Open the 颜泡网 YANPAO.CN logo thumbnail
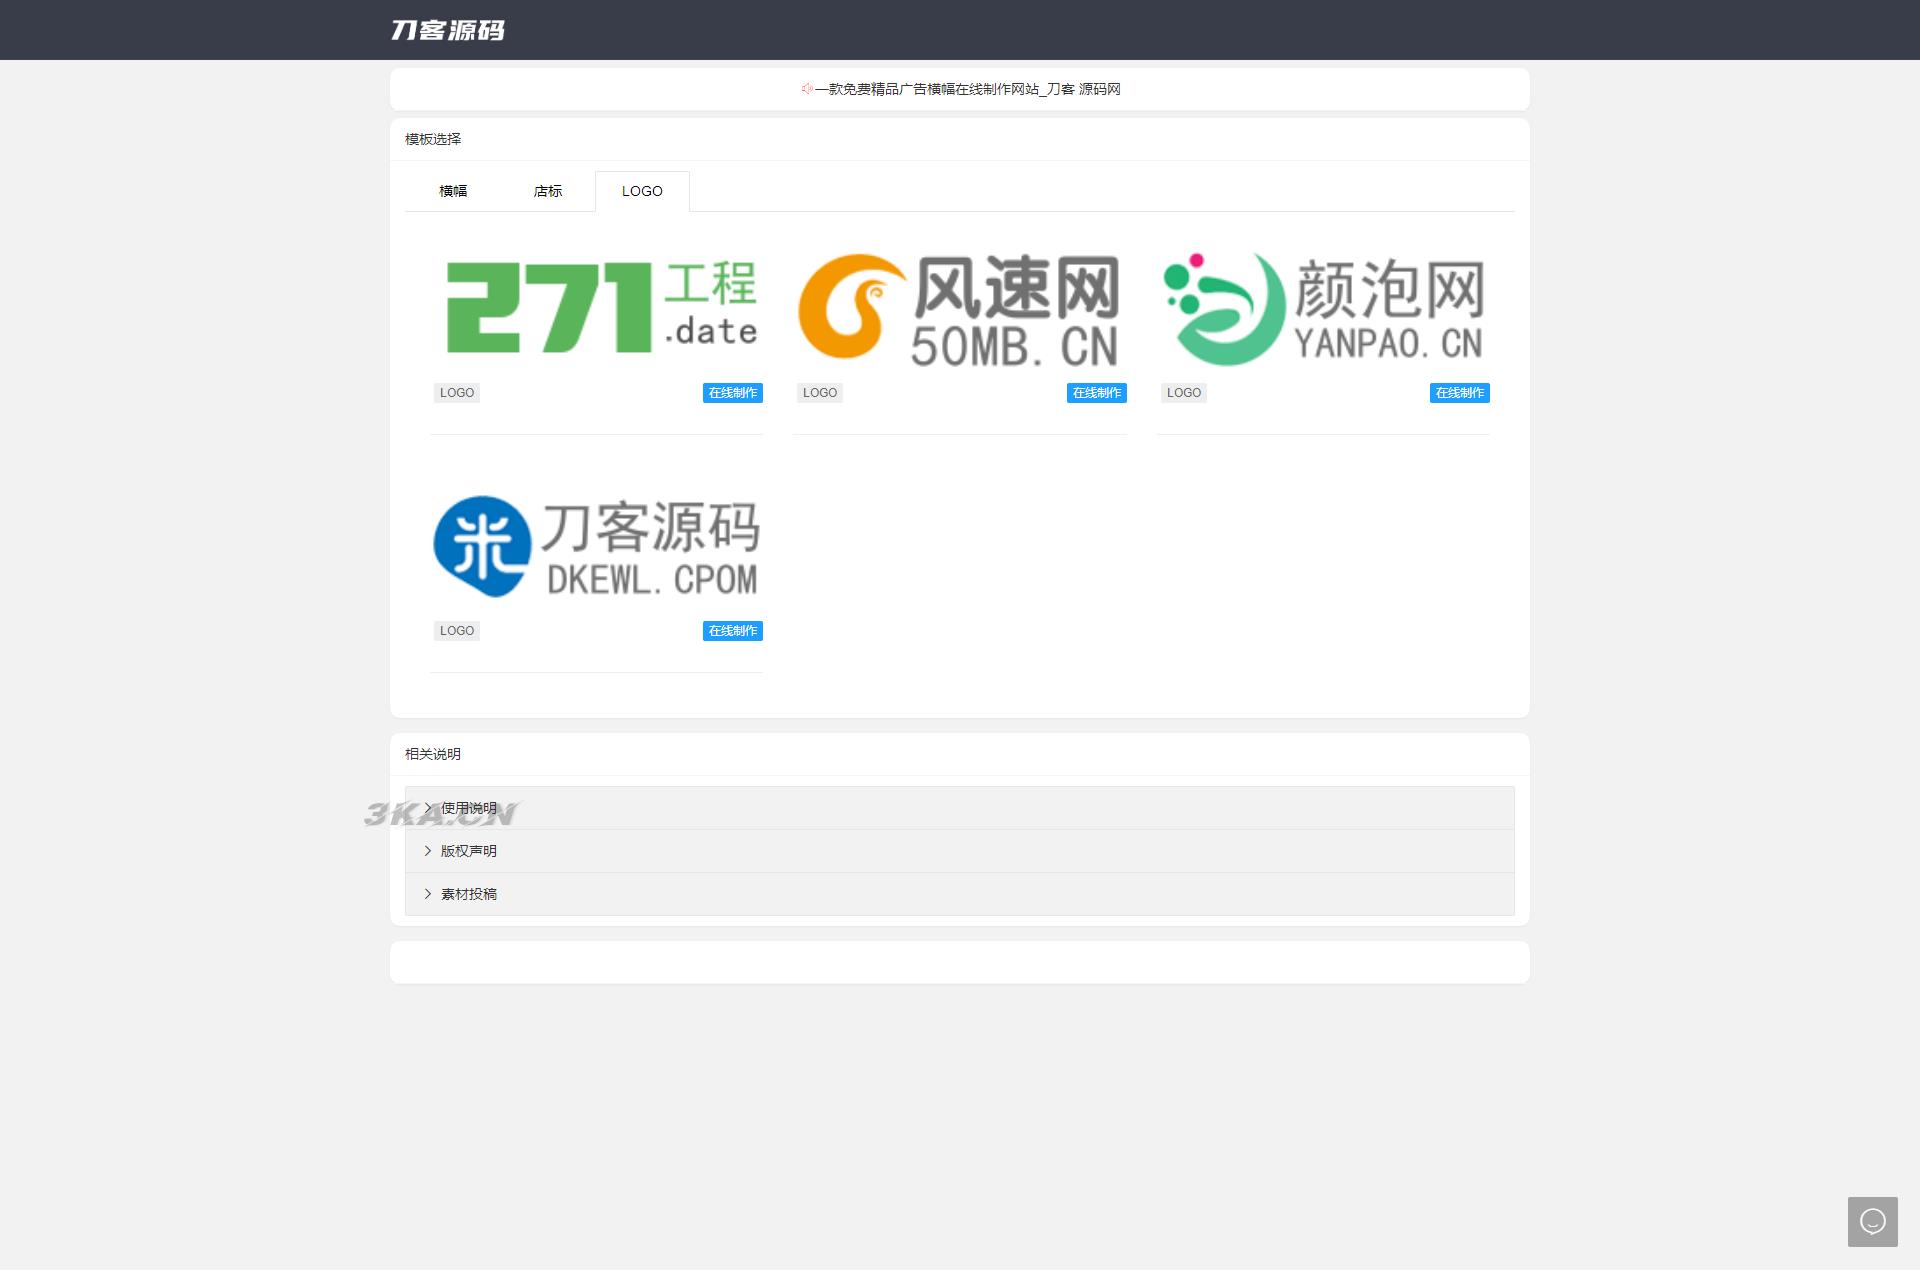 click(x=1323, y=307)
